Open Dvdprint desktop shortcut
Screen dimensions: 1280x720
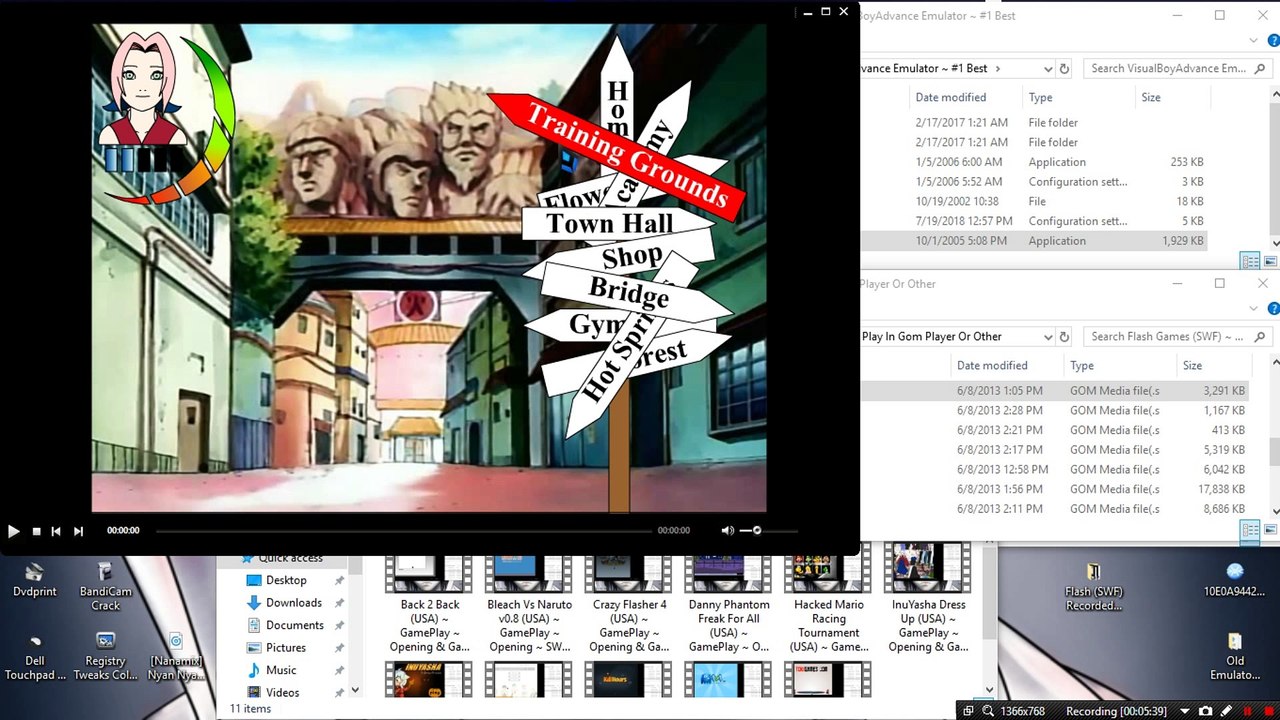[35, 580]
